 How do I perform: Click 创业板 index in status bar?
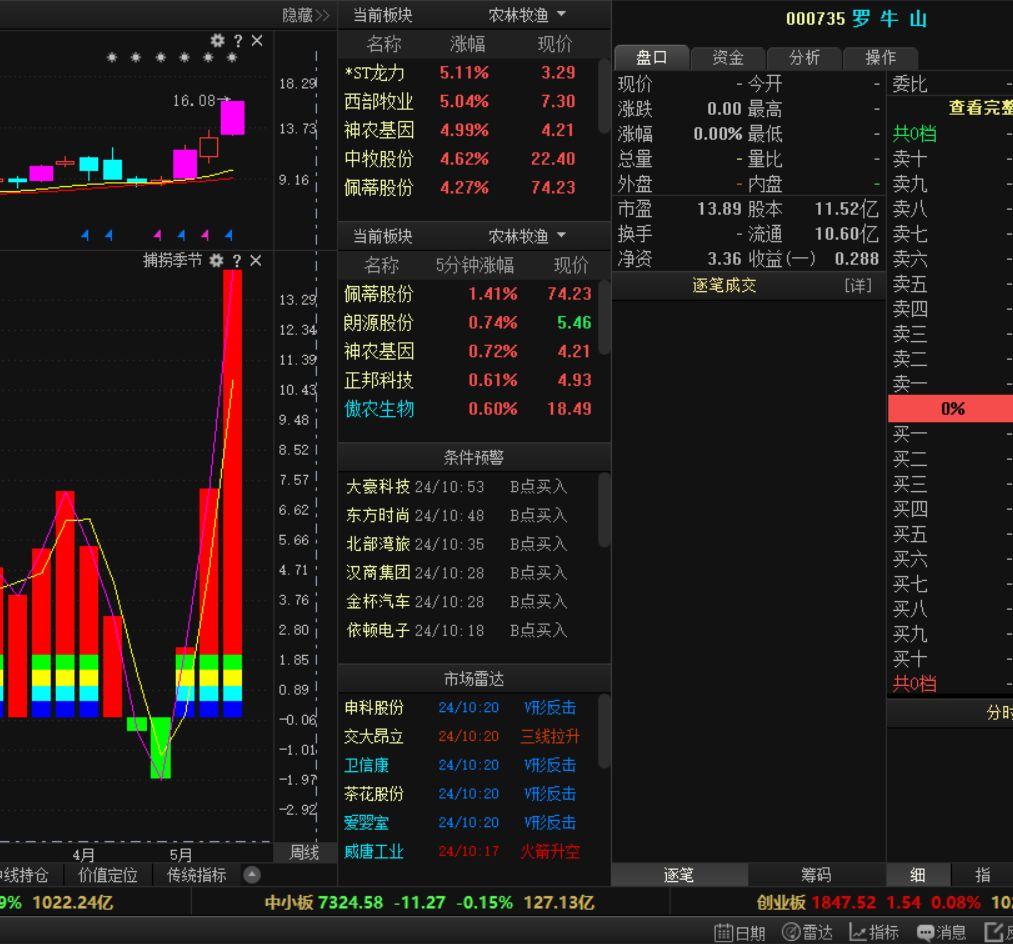pyautogui.click(x=885, y=903)
